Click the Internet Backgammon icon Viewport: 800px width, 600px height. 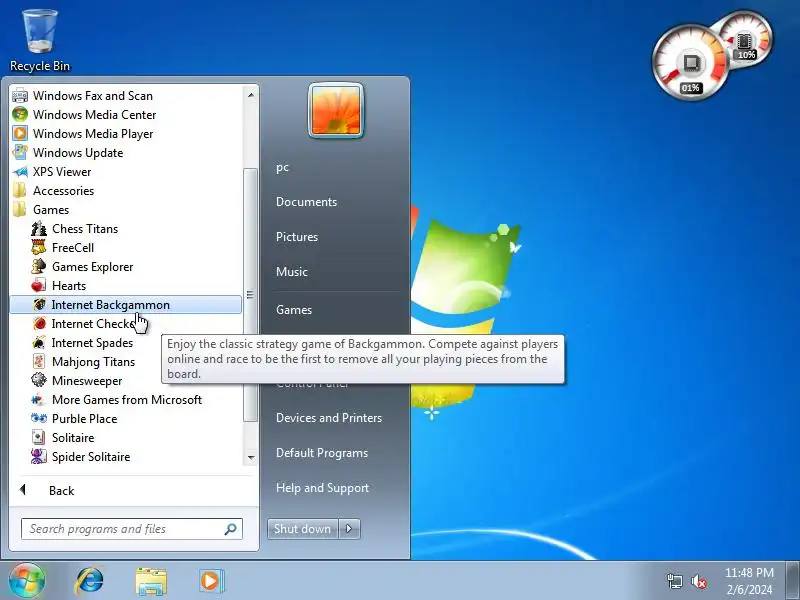pyautogui.click(x=39, y=305)
